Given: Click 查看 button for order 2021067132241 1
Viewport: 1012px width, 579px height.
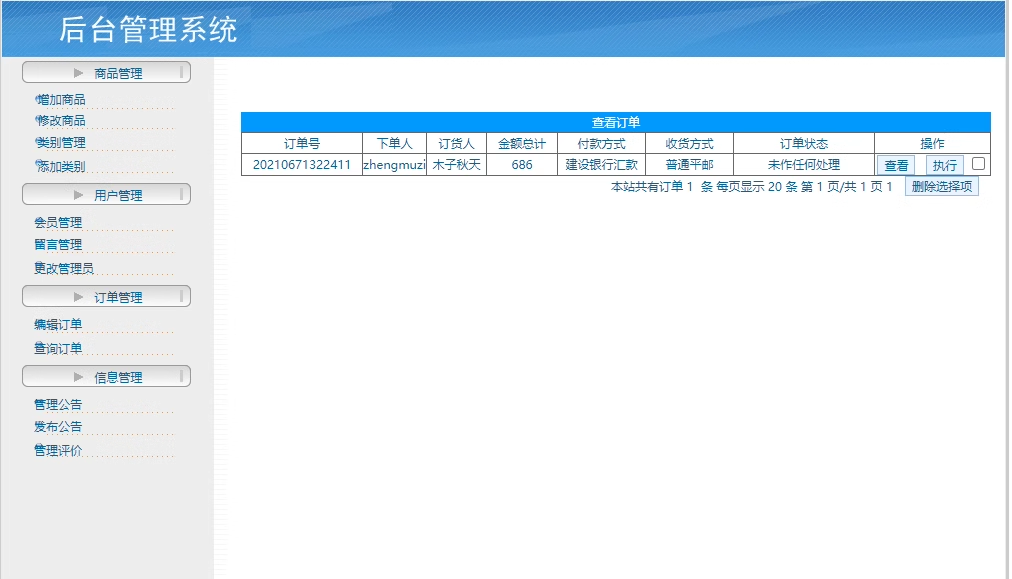Looking at the screenshot, I should tap(896, 165).
